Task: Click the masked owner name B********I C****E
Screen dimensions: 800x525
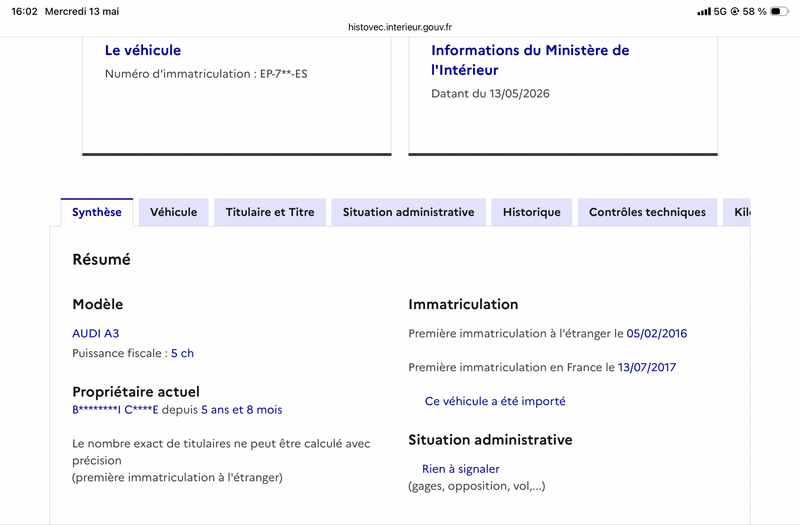Action: tap(115, 410)
